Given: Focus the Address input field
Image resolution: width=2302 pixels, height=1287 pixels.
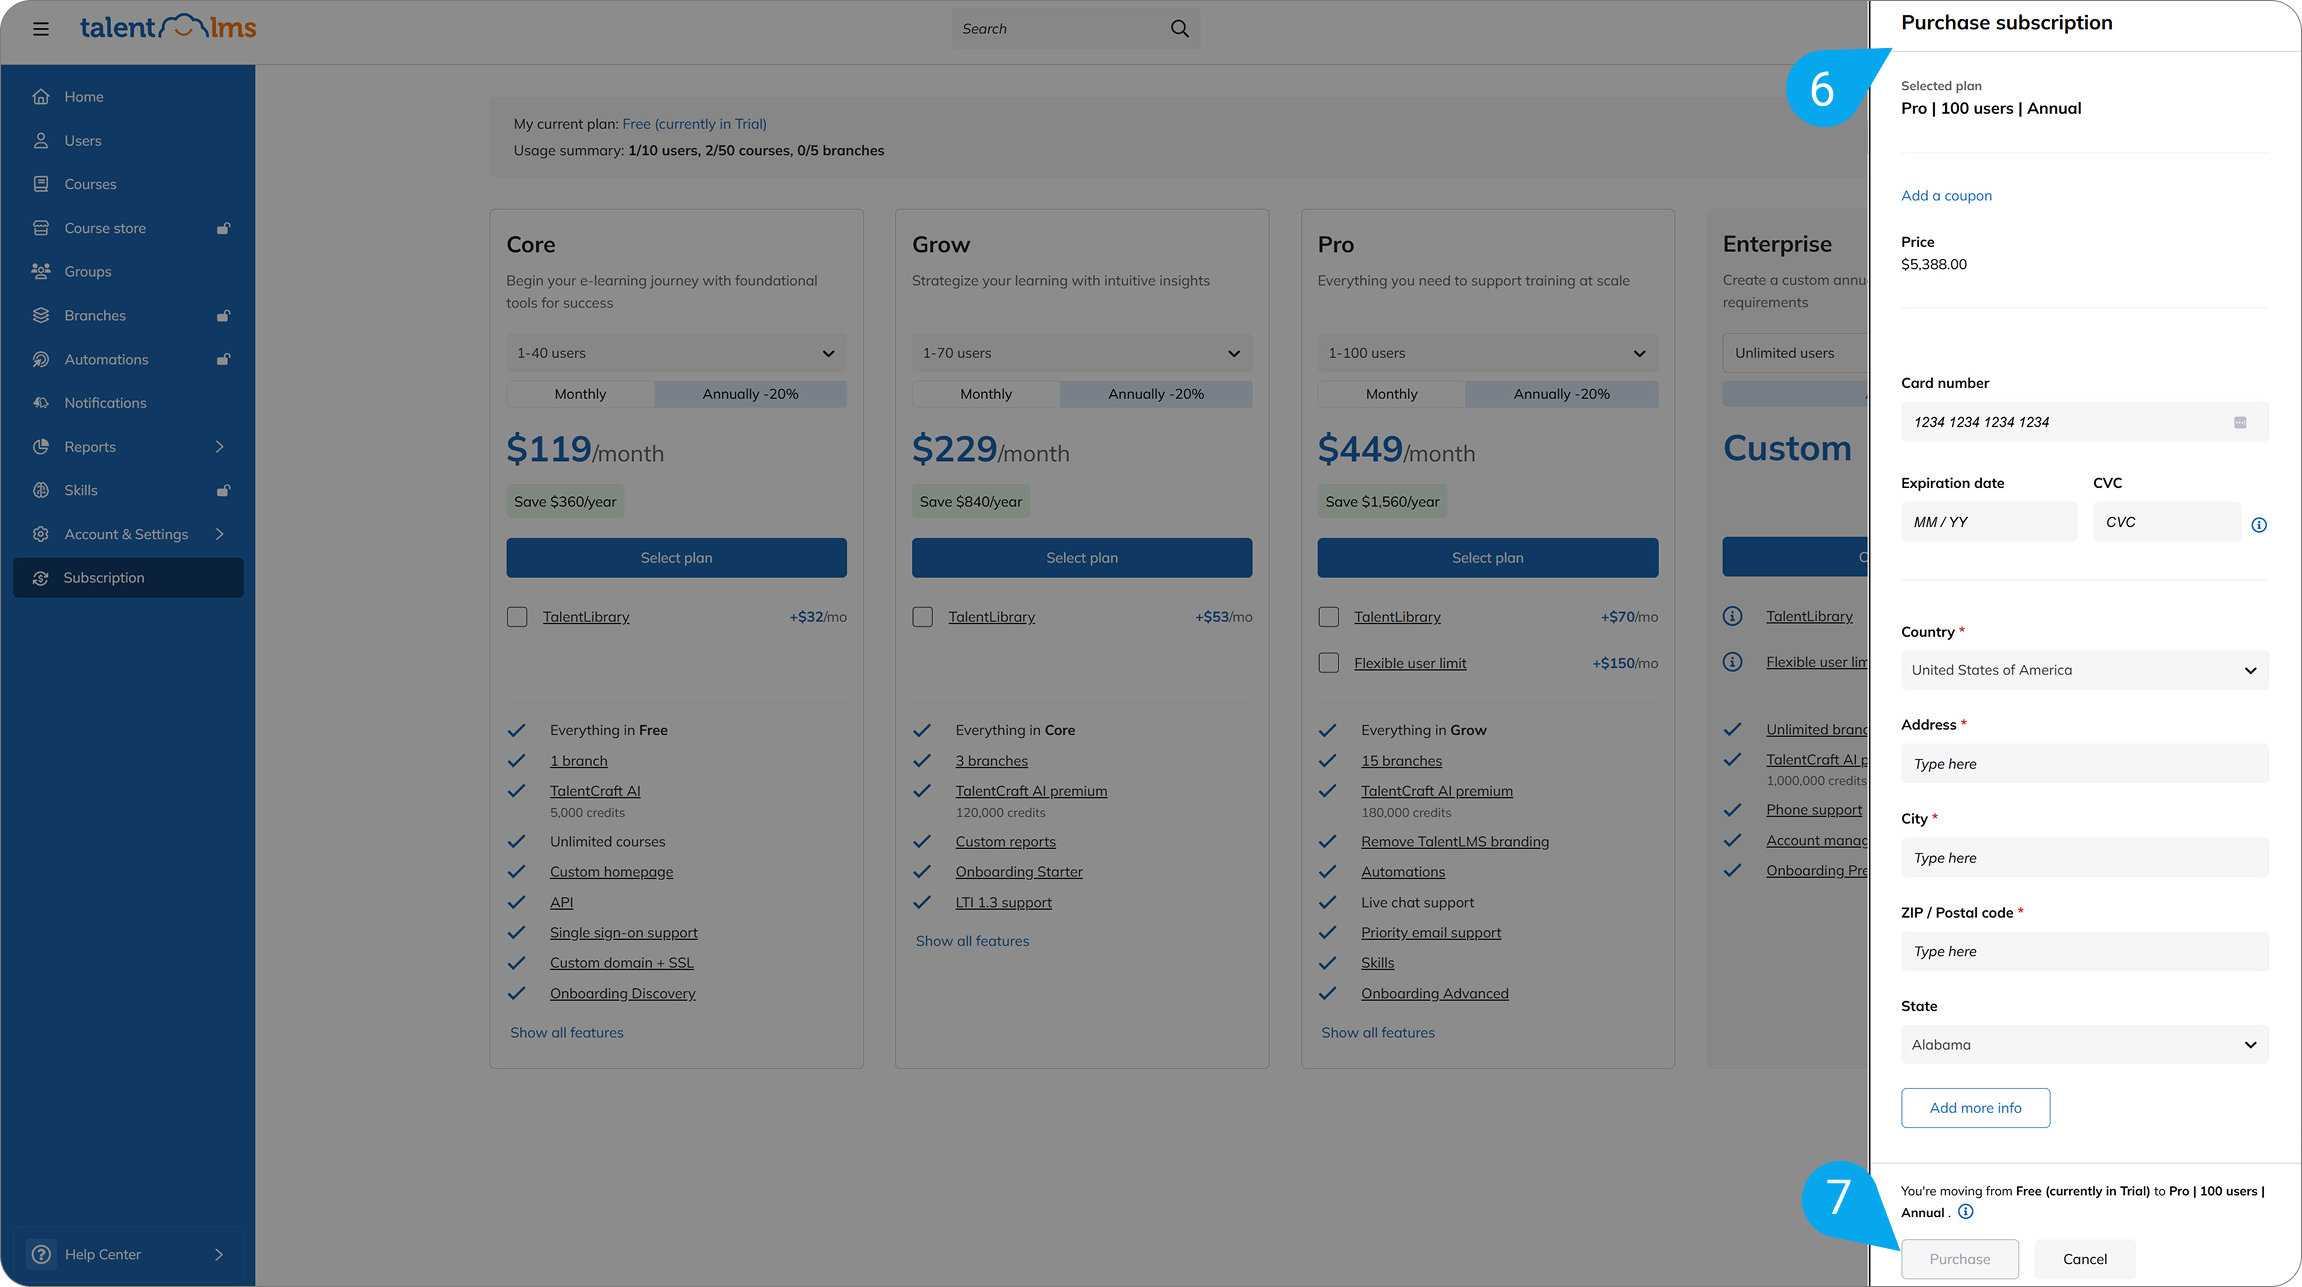Looking at the screenshot, I should (x=2085, y=764).
